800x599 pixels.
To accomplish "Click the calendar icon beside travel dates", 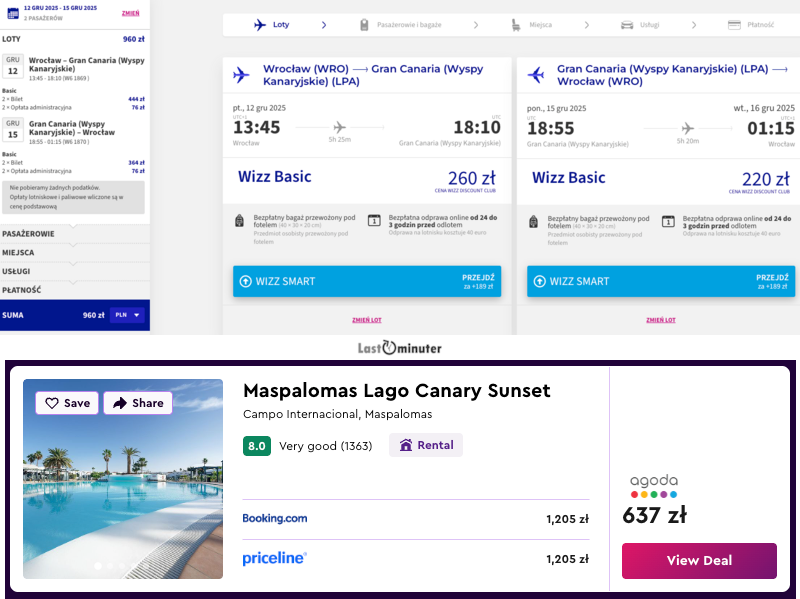I will point(12,12).
